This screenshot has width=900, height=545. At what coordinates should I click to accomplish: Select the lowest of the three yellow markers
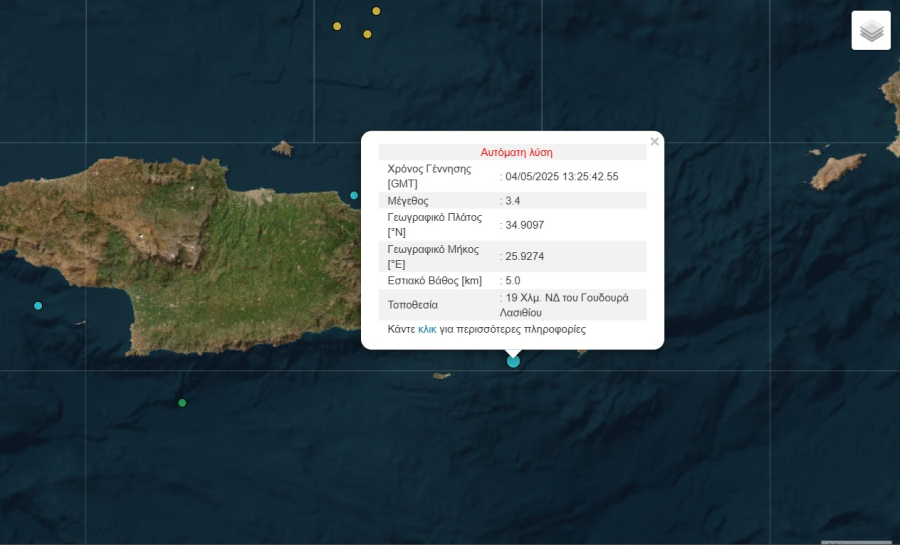click(x=367, y=34)
